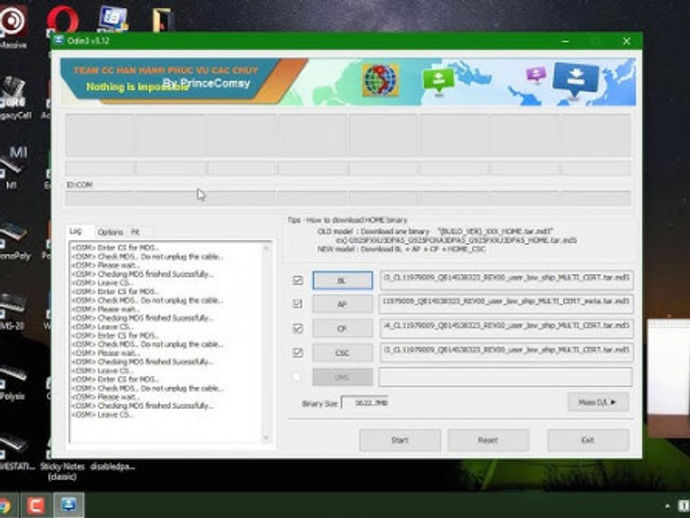
Task: Click the CP file path field
Action: coord(506,328)
